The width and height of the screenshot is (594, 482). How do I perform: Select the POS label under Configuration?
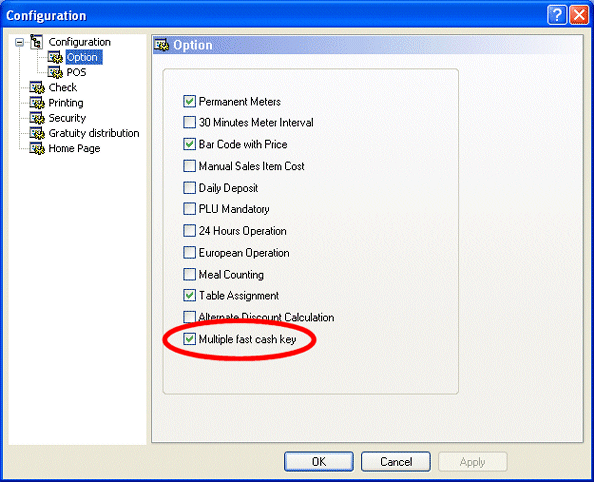click(x=76, y=72)
